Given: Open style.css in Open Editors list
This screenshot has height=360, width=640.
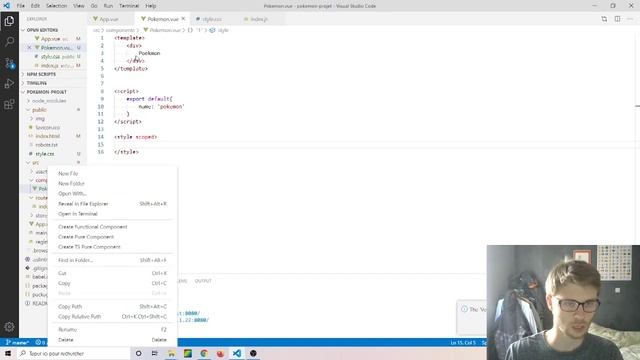Looking at the screenshot, I should (53, 57).
